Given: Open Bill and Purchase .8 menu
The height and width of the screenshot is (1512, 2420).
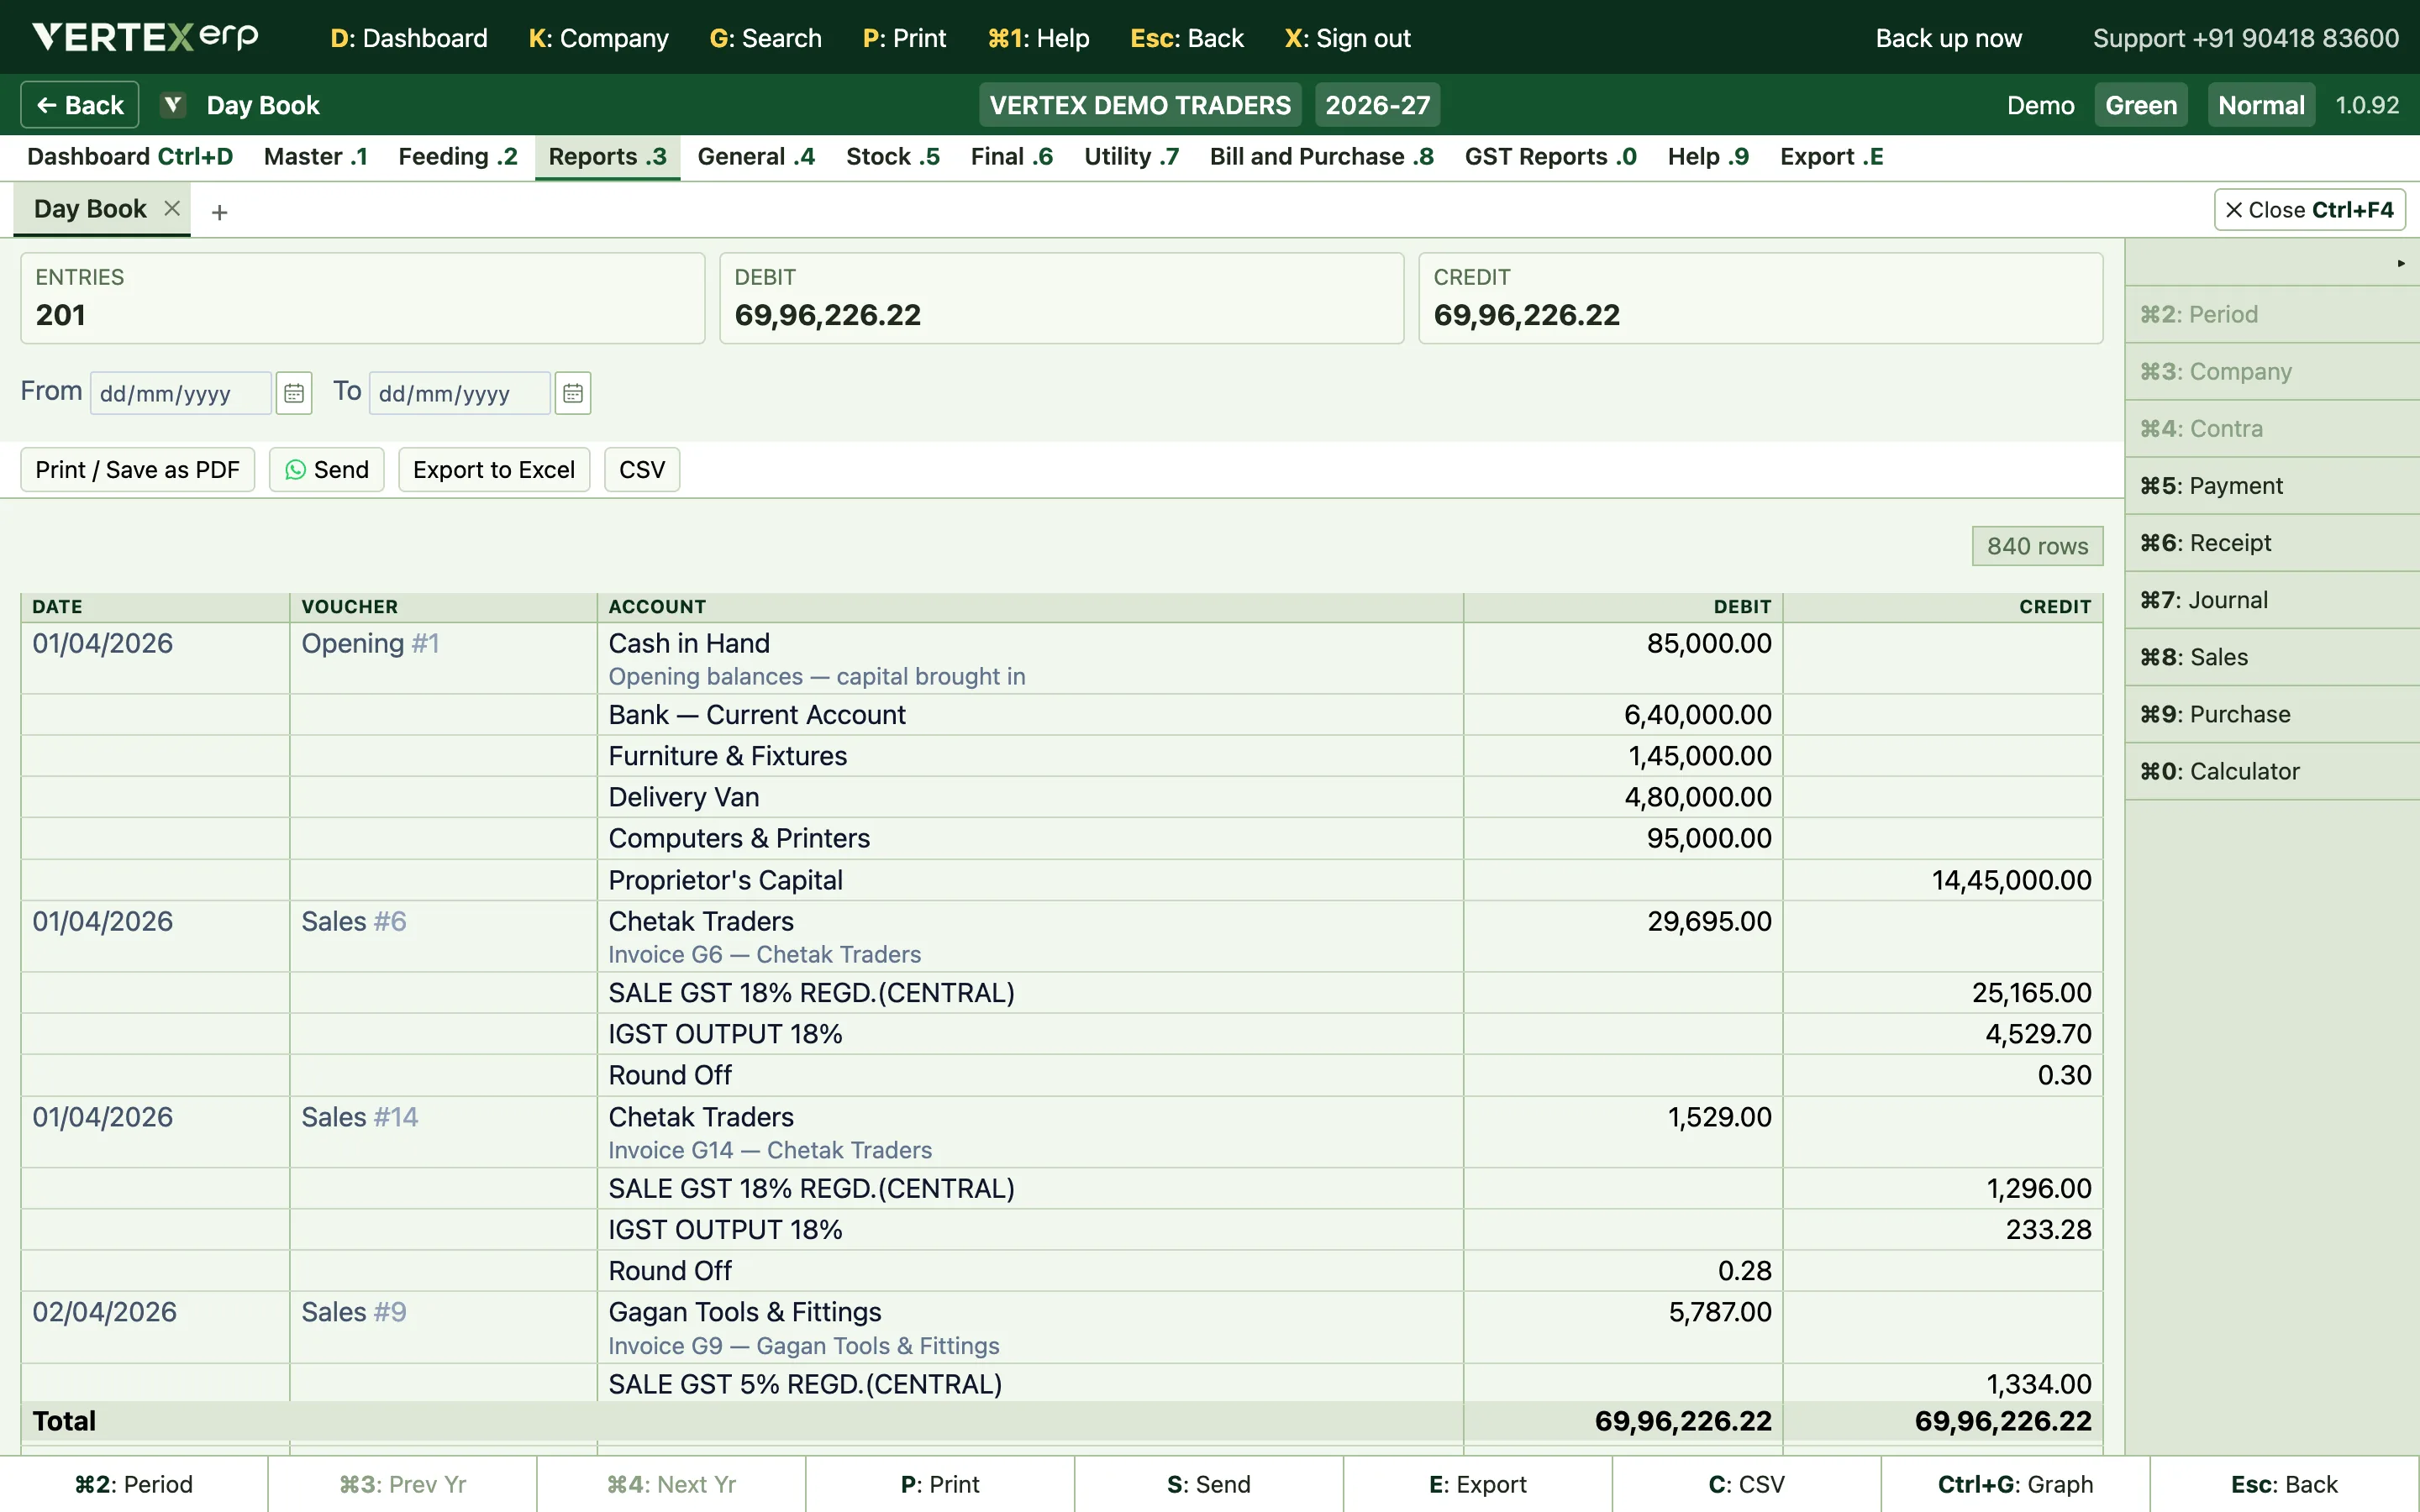Looking at the screenshot, I should click(x=1322, y=157).
